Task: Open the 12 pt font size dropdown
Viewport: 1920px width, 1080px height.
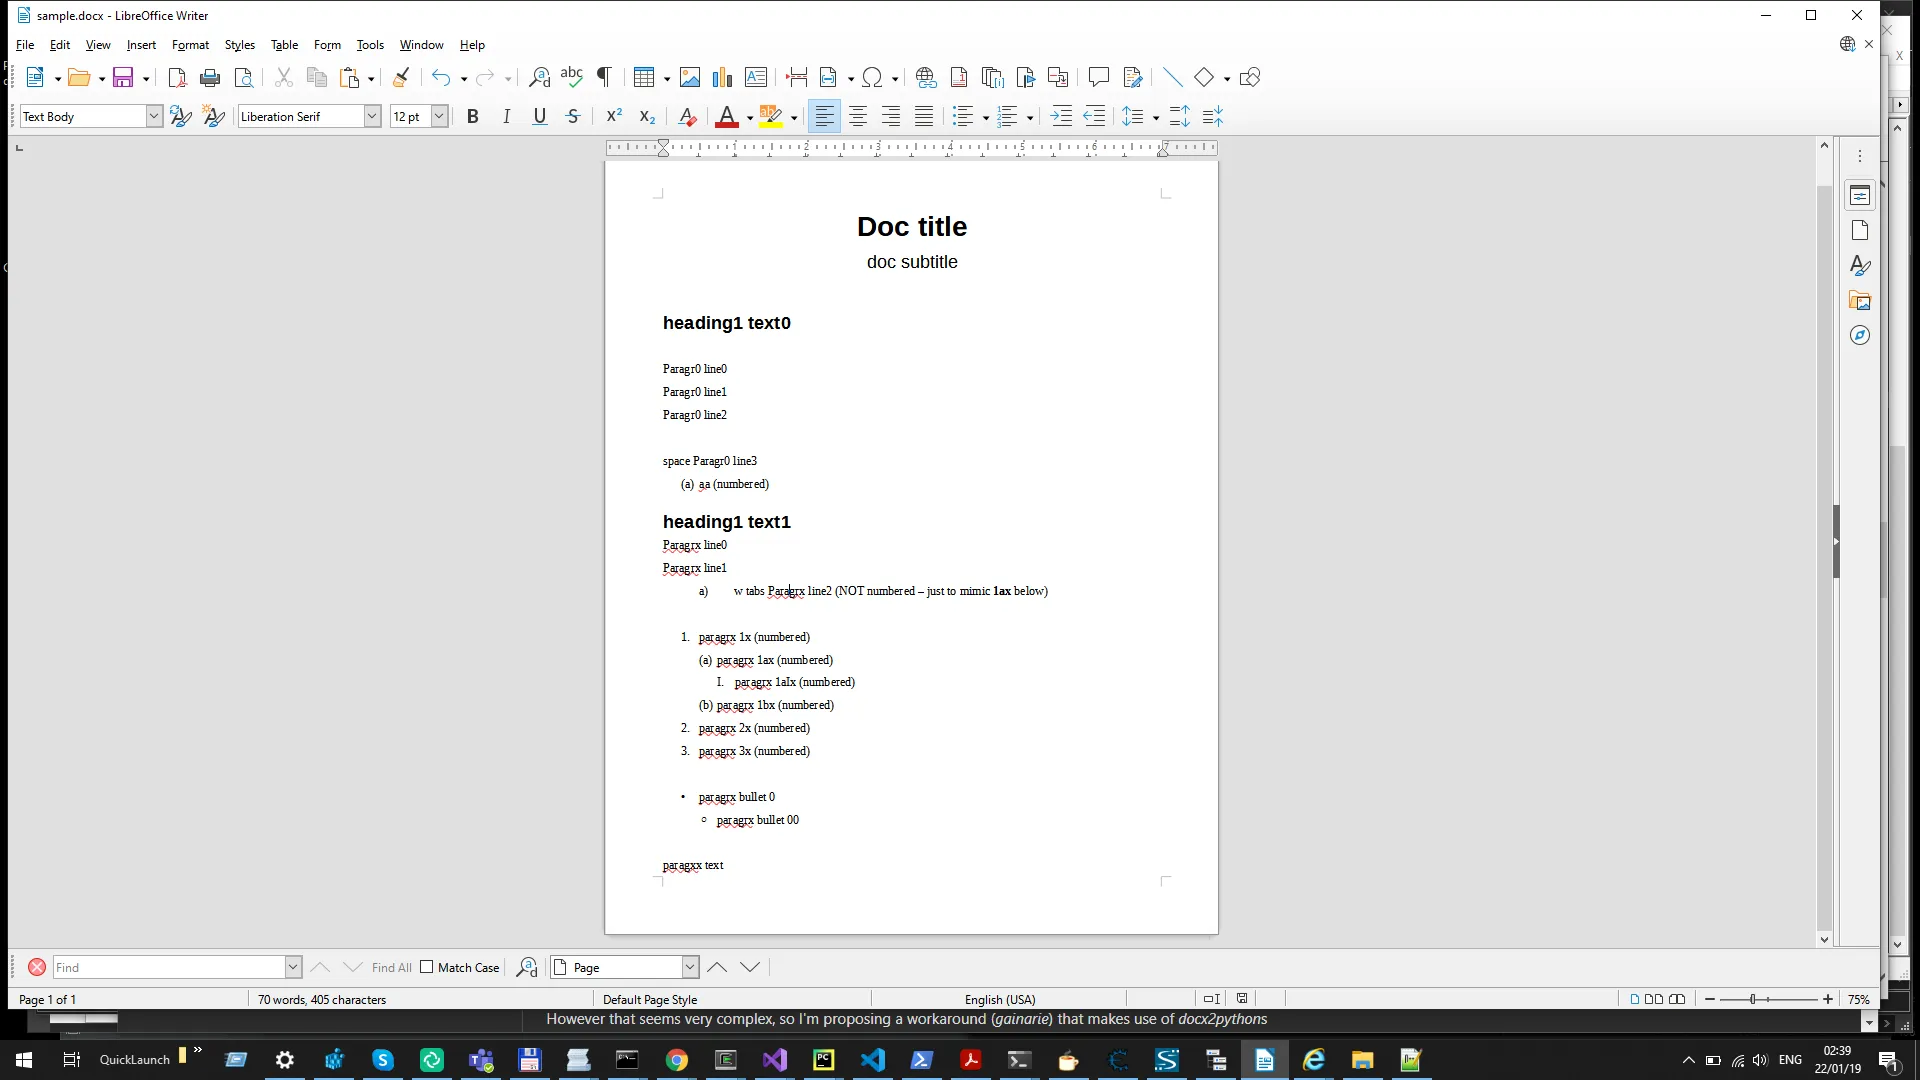Action: point(439,117)
